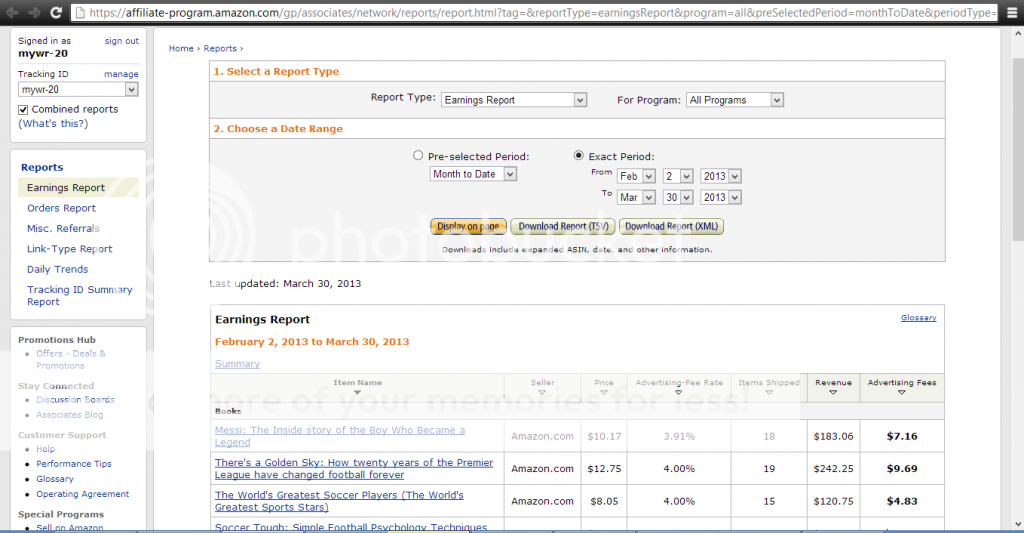Go to Reports breadcrumb
The height and width of the screenshot is (533, 1024).
coord(220,48)
